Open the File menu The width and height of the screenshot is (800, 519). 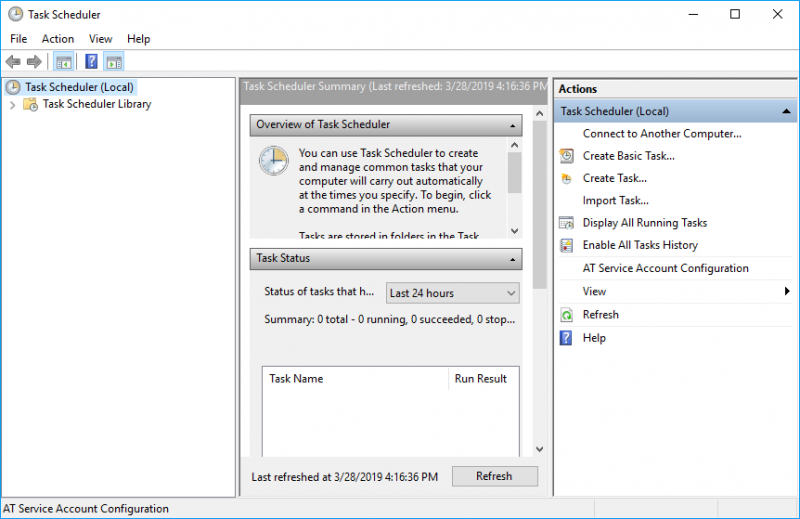coord(18,39)
